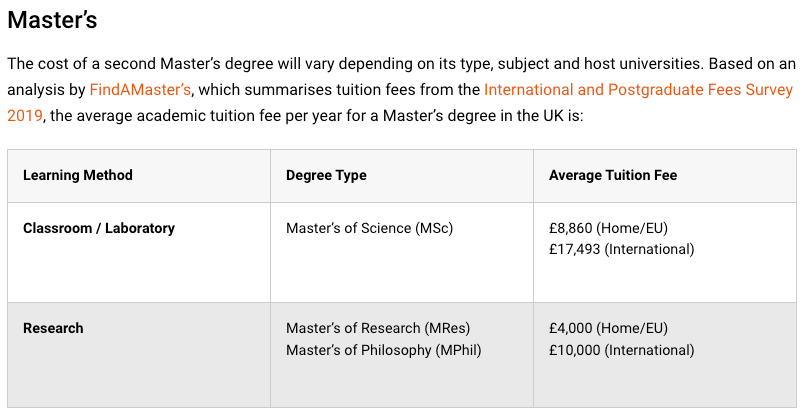
Task: Click the Master's section heading
Action: click(x=52, y=20)
